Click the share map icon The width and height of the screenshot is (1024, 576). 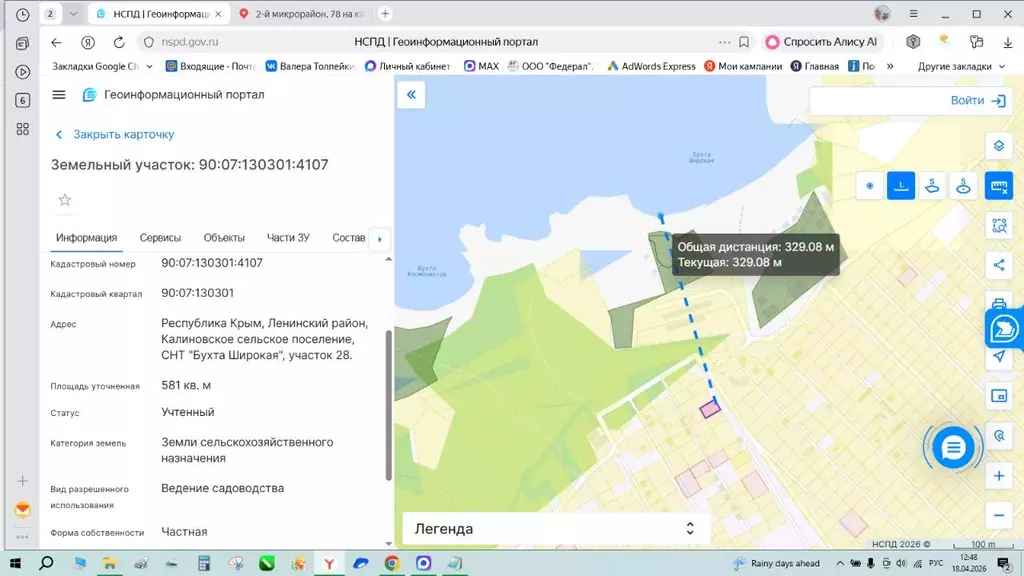click(x=998, y=265)
